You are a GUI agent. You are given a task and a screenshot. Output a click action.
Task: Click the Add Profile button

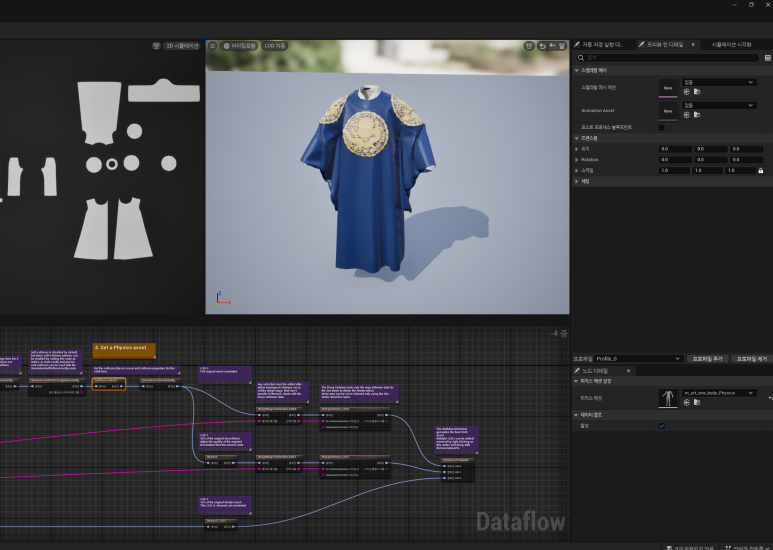click(707, 359)
